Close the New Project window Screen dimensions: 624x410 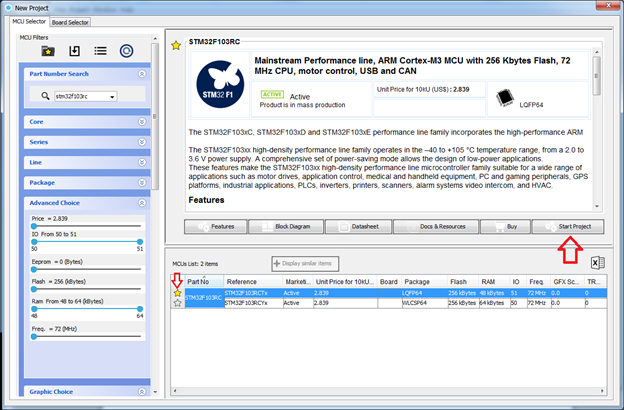[x=608, y=5]
